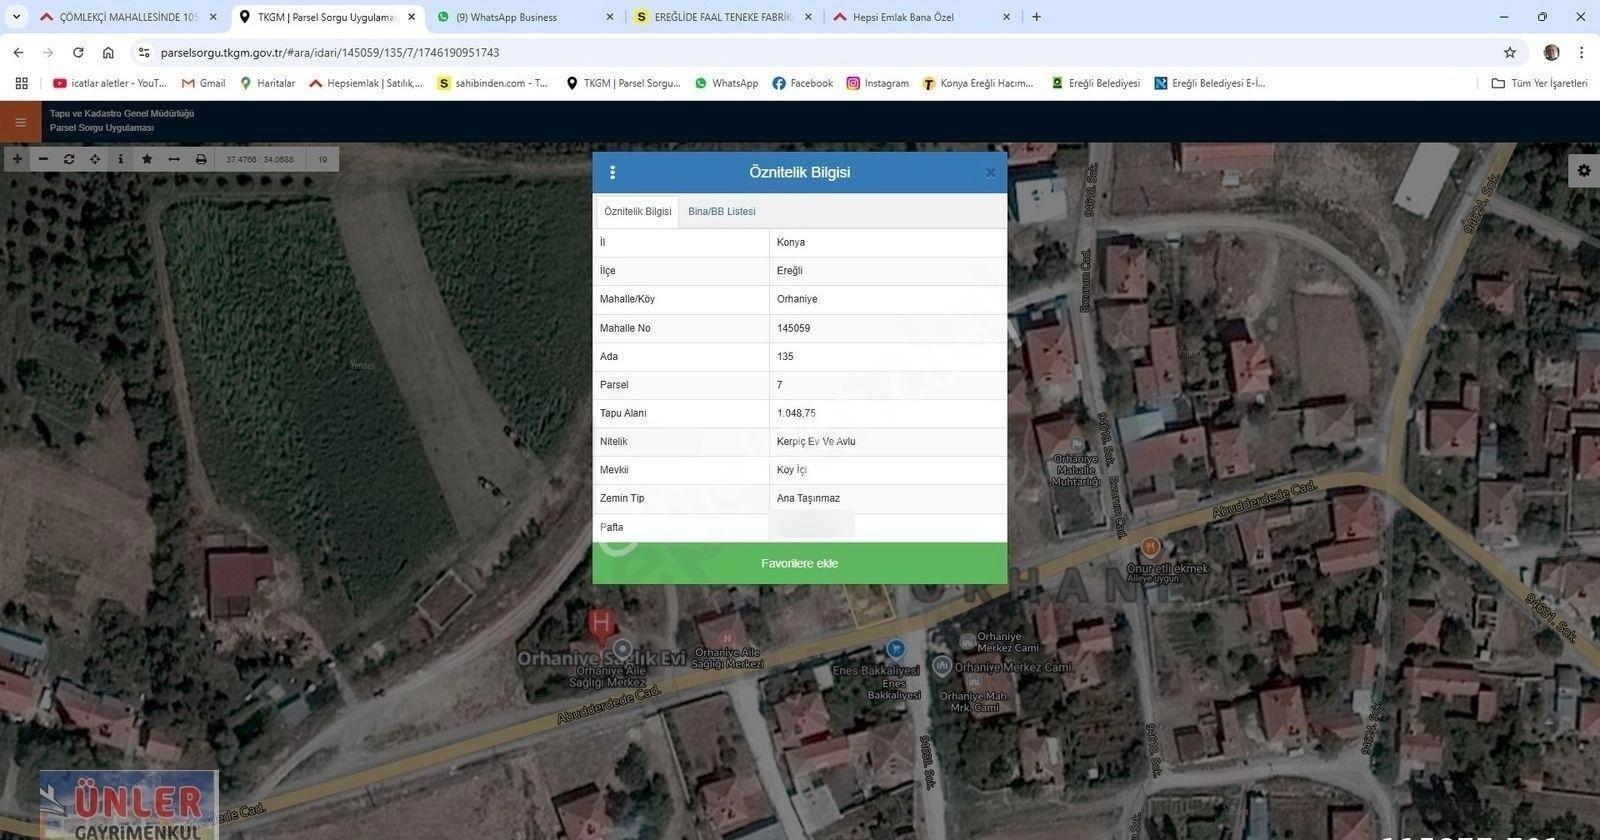Open the Konya Ereğli Hacım bookmark
The image size is (1600, 840).
click(x=978, y=83)
